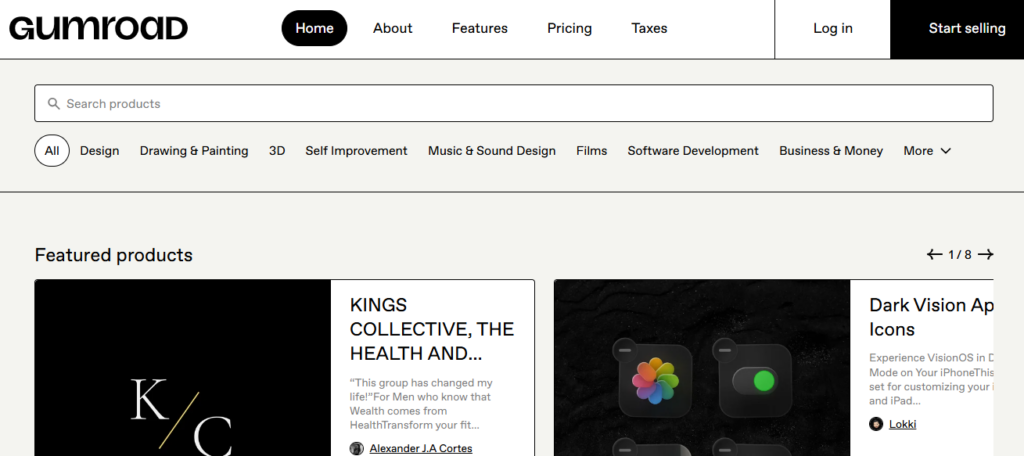Screen dimensions: 1024x456
Task: Open the Home nav item
Action: (x=314, y=28)
